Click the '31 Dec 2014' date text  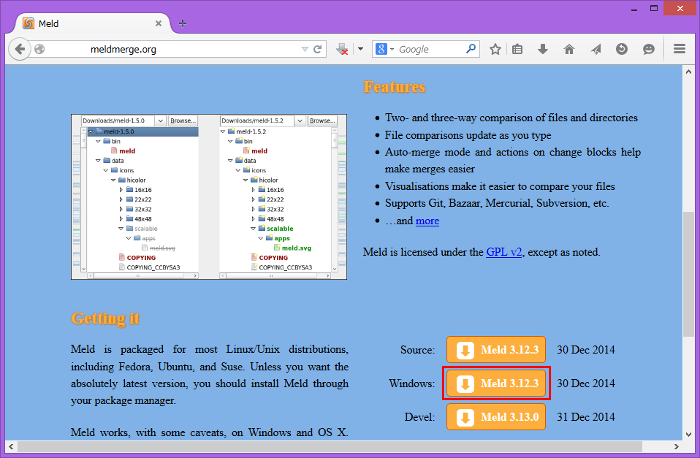coord(586,417)
